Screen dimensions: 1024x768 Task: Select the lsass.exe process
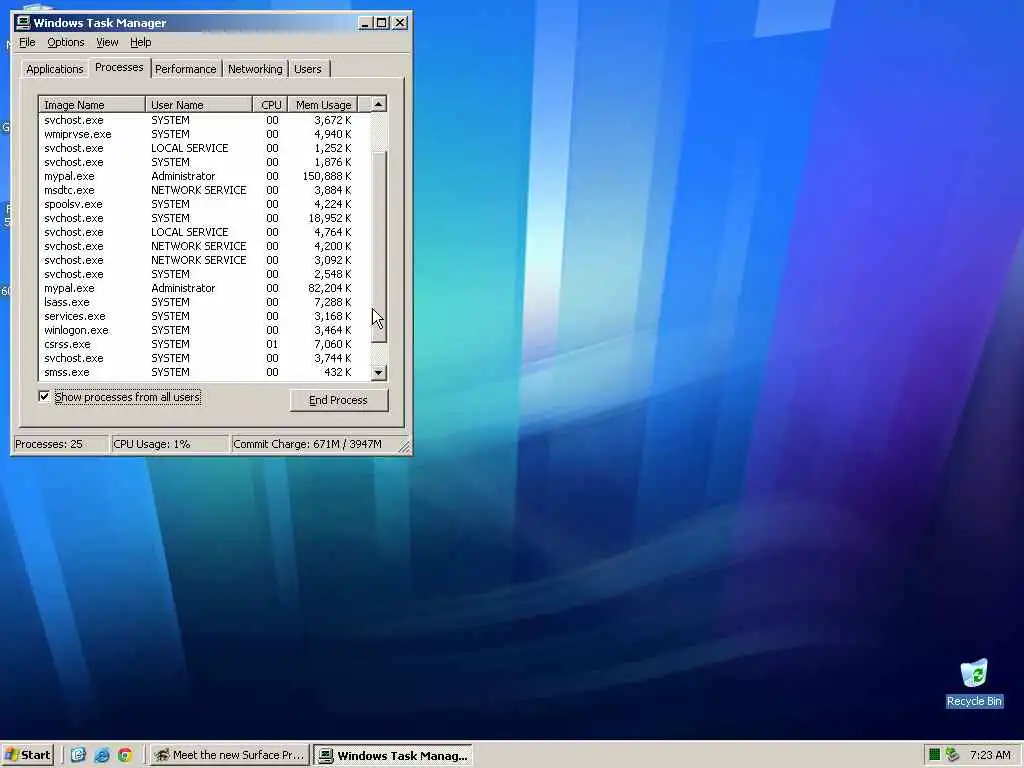point(204,302)
